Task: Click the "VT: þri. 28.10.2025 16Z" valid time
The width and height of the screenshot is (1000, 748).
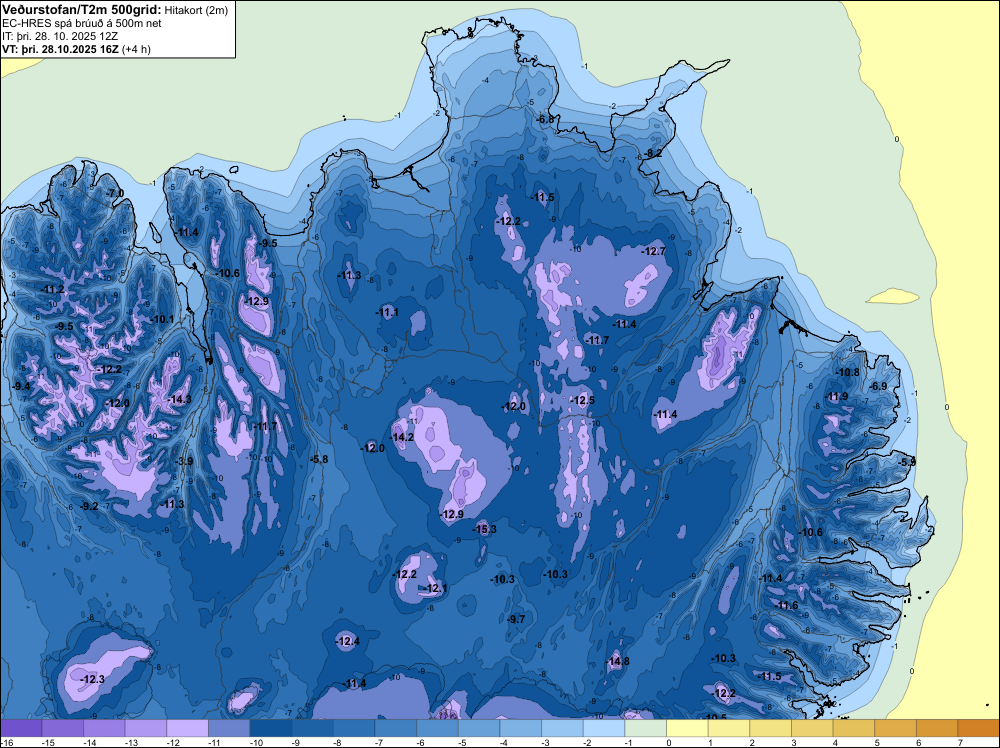Action: (60, 49)
